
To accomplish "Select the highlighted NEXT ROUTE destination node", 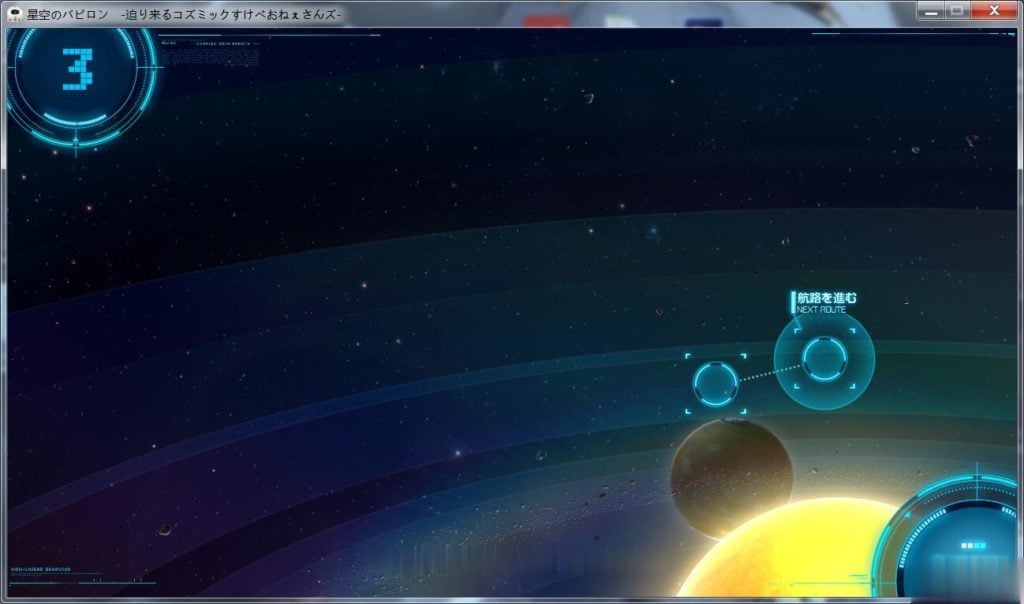I will 824,360.
